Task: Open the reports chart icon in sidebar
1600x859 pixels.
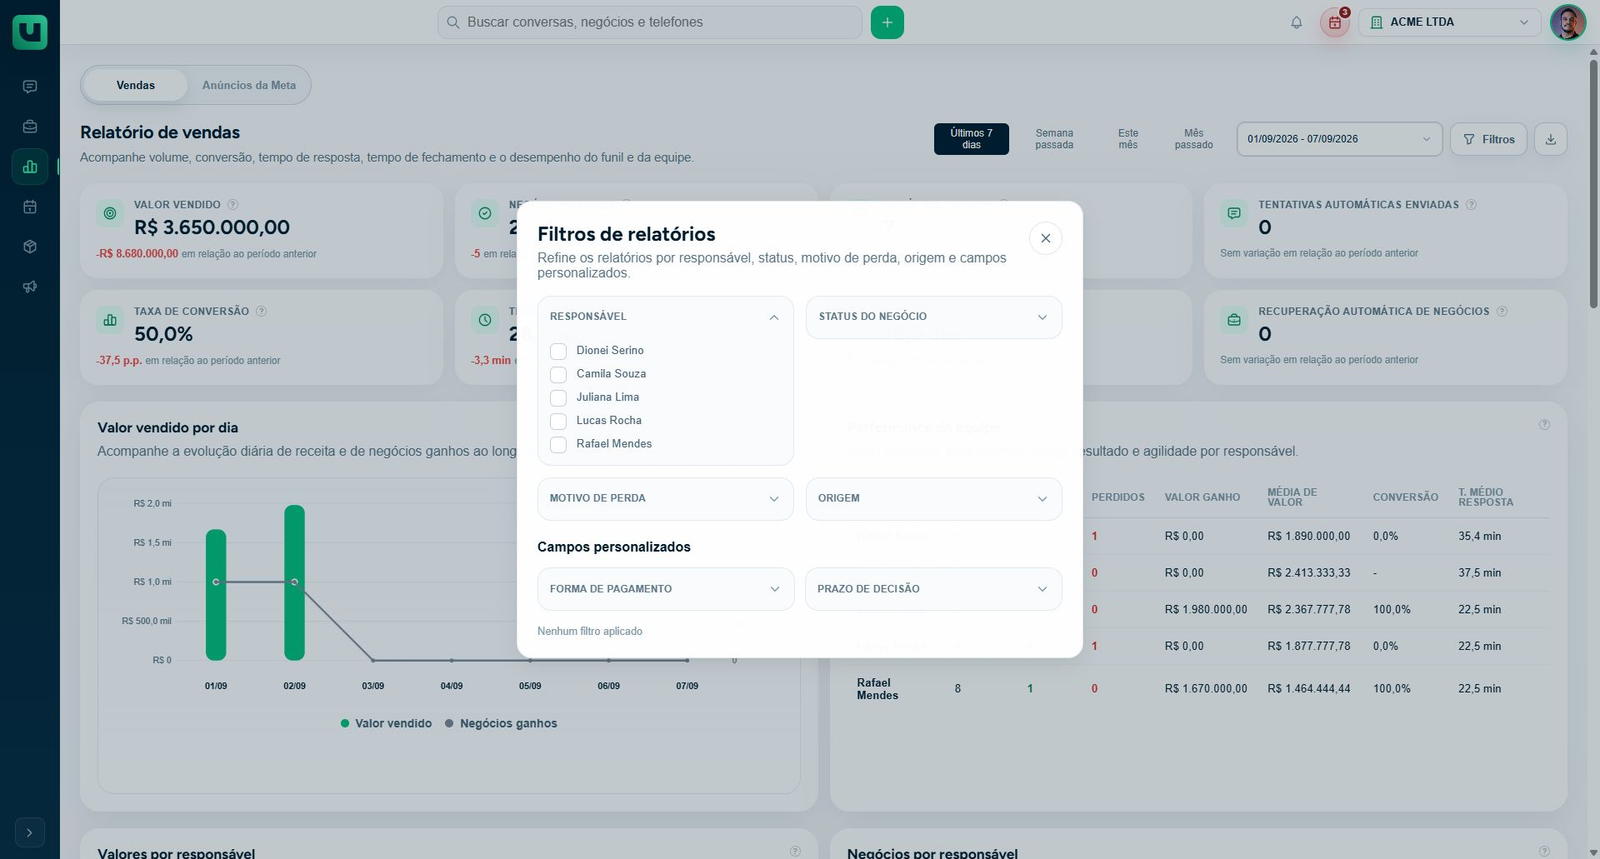Action: [x=30, y=167]
